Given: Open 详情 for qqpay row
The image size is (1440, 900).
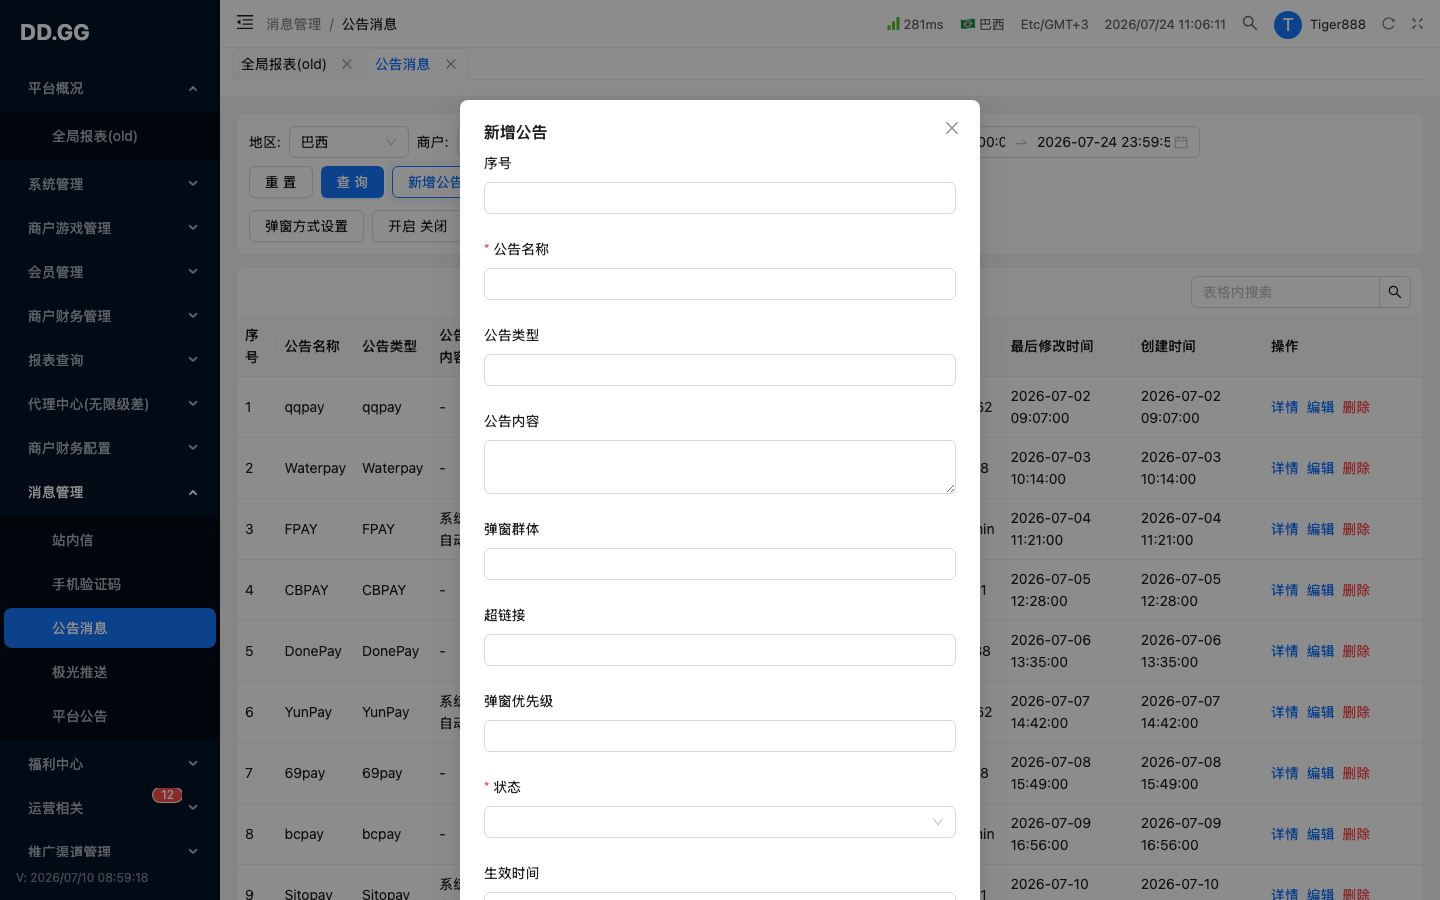Looking at the screenshot, I should 1285,407.
